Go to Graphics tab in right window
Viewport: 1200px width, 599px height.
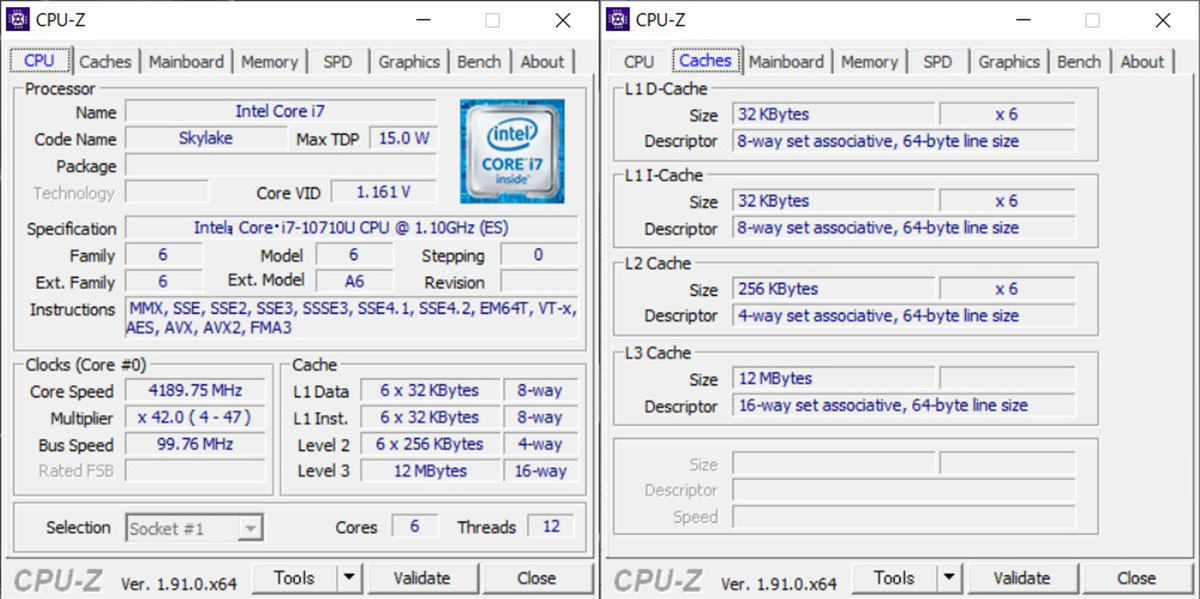[1008, 61]
